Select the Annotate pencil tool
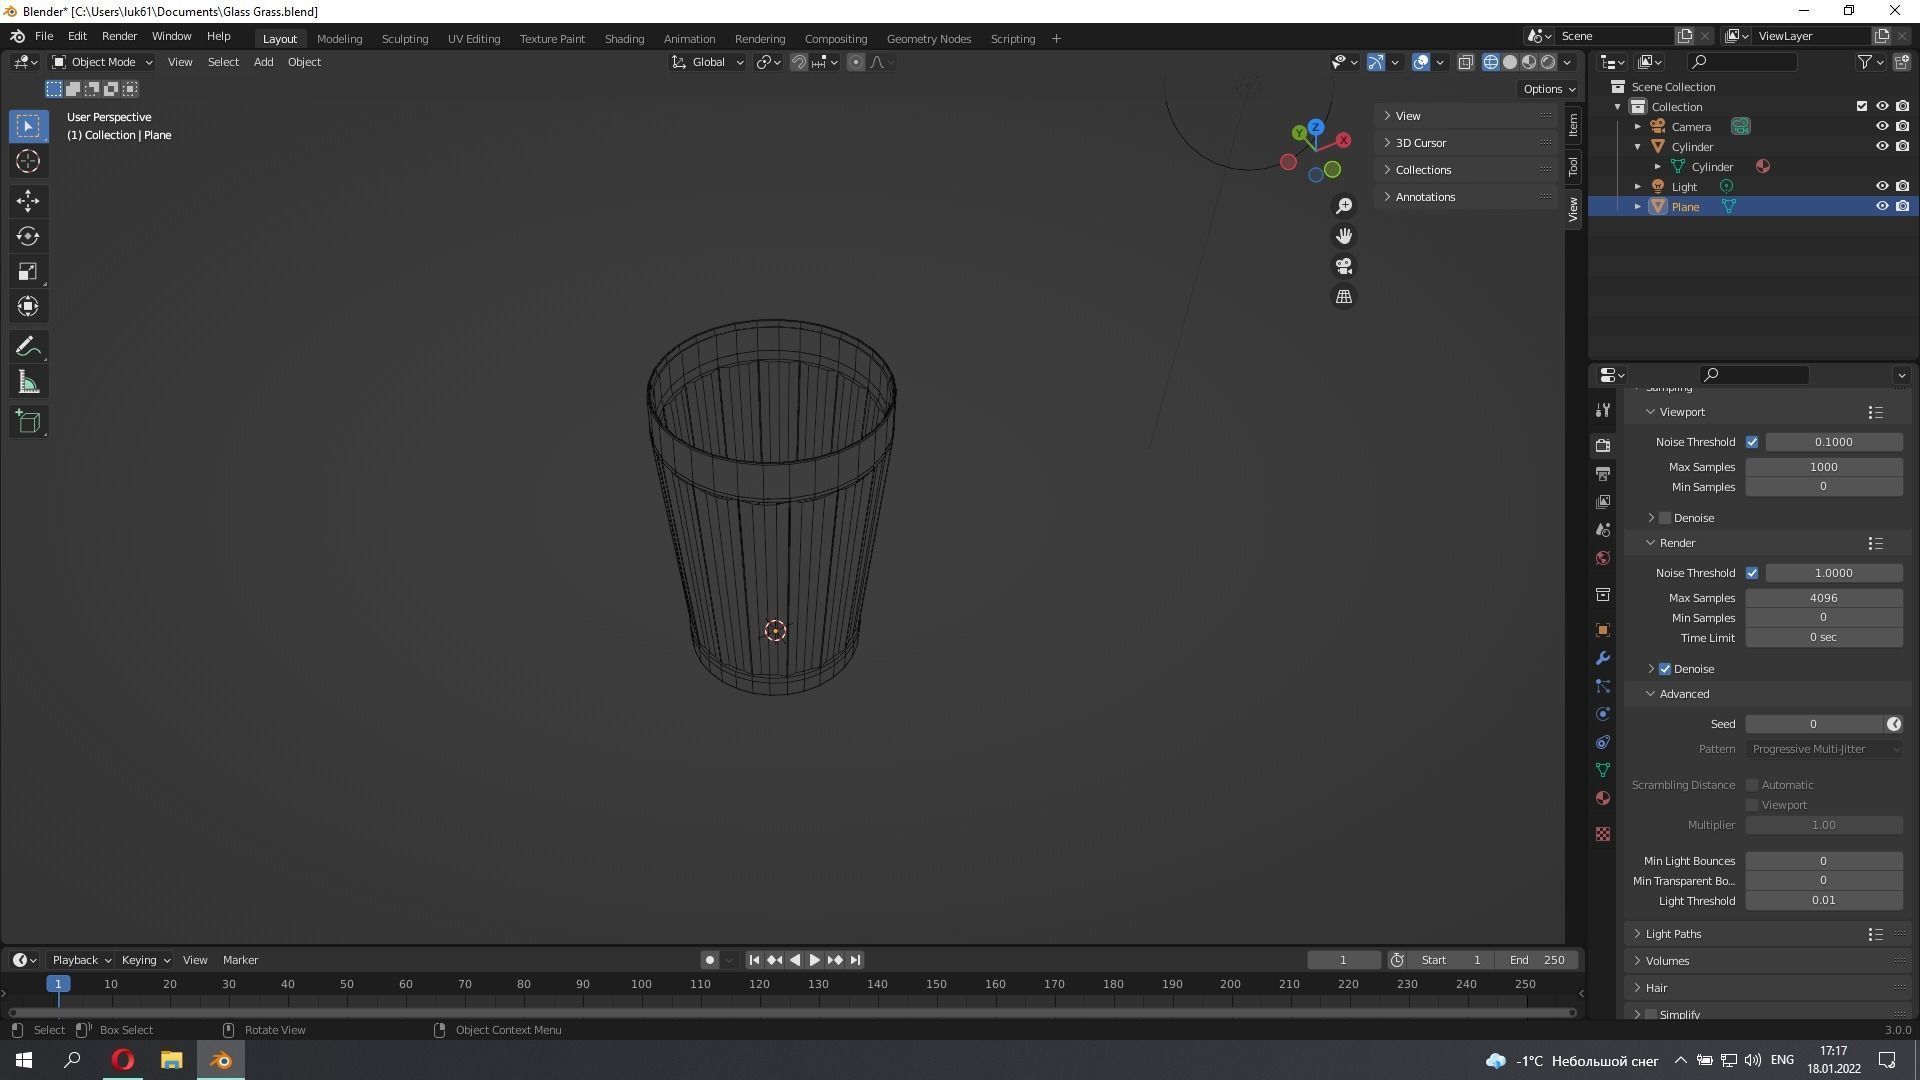This screenshot has width=1920, height=1080. coord(28,347)
